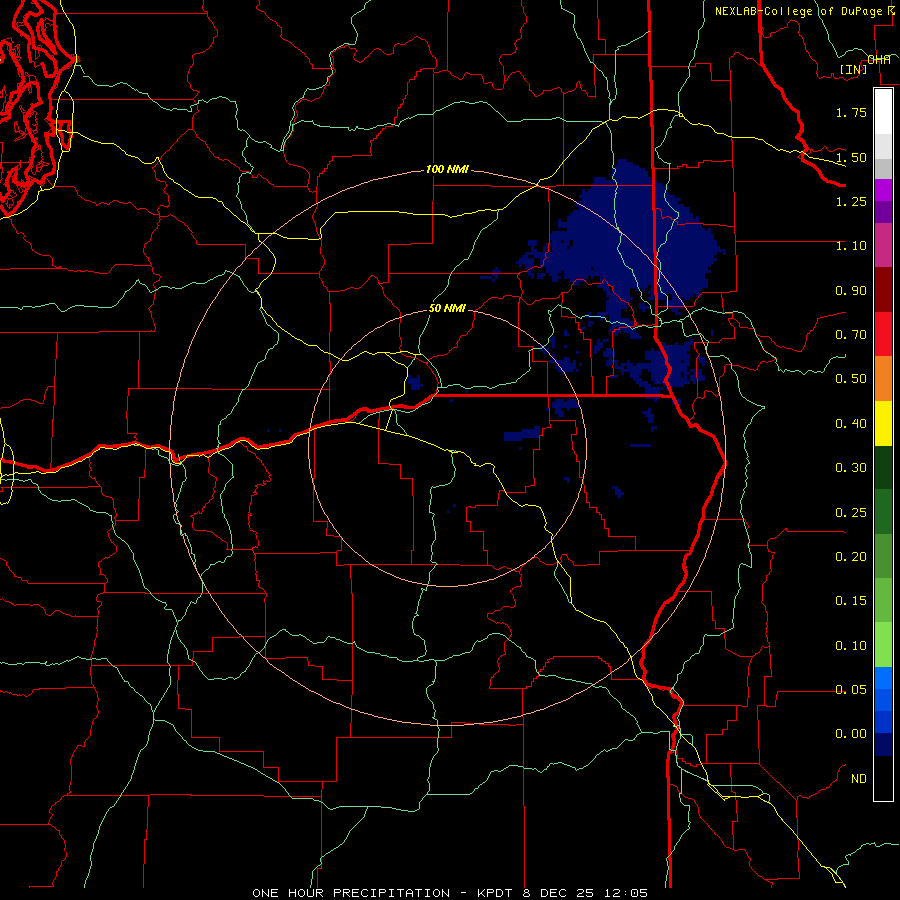This screenshot has height=900, width=900.
Task: Click the maroon dark-red legend segment
Action: tap(883, 290)
